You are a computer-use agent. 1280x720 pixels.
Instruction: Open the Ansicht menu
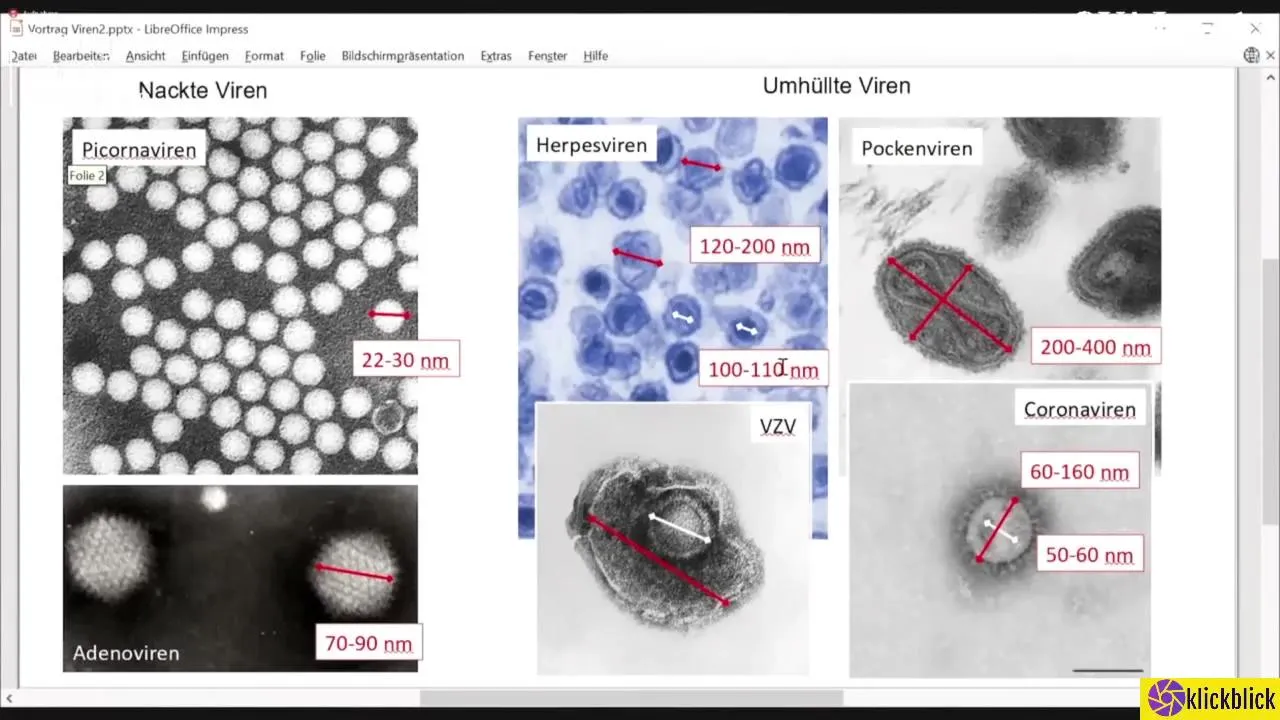click(146, 56)
